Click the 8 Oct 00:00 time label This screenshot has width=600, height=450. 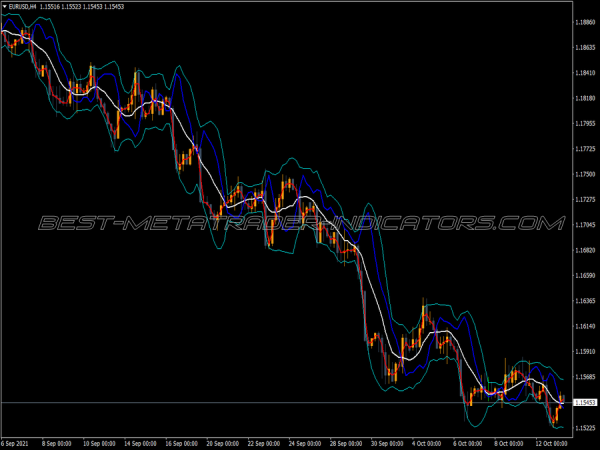tap(509, 443)
